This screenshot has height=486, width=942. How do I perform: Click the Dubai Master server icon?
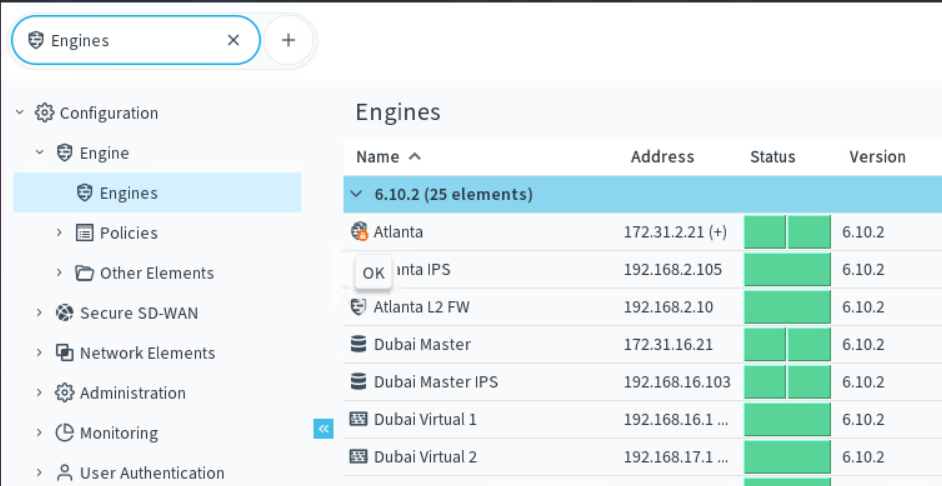pyautogui.click(x=359, y=344)
